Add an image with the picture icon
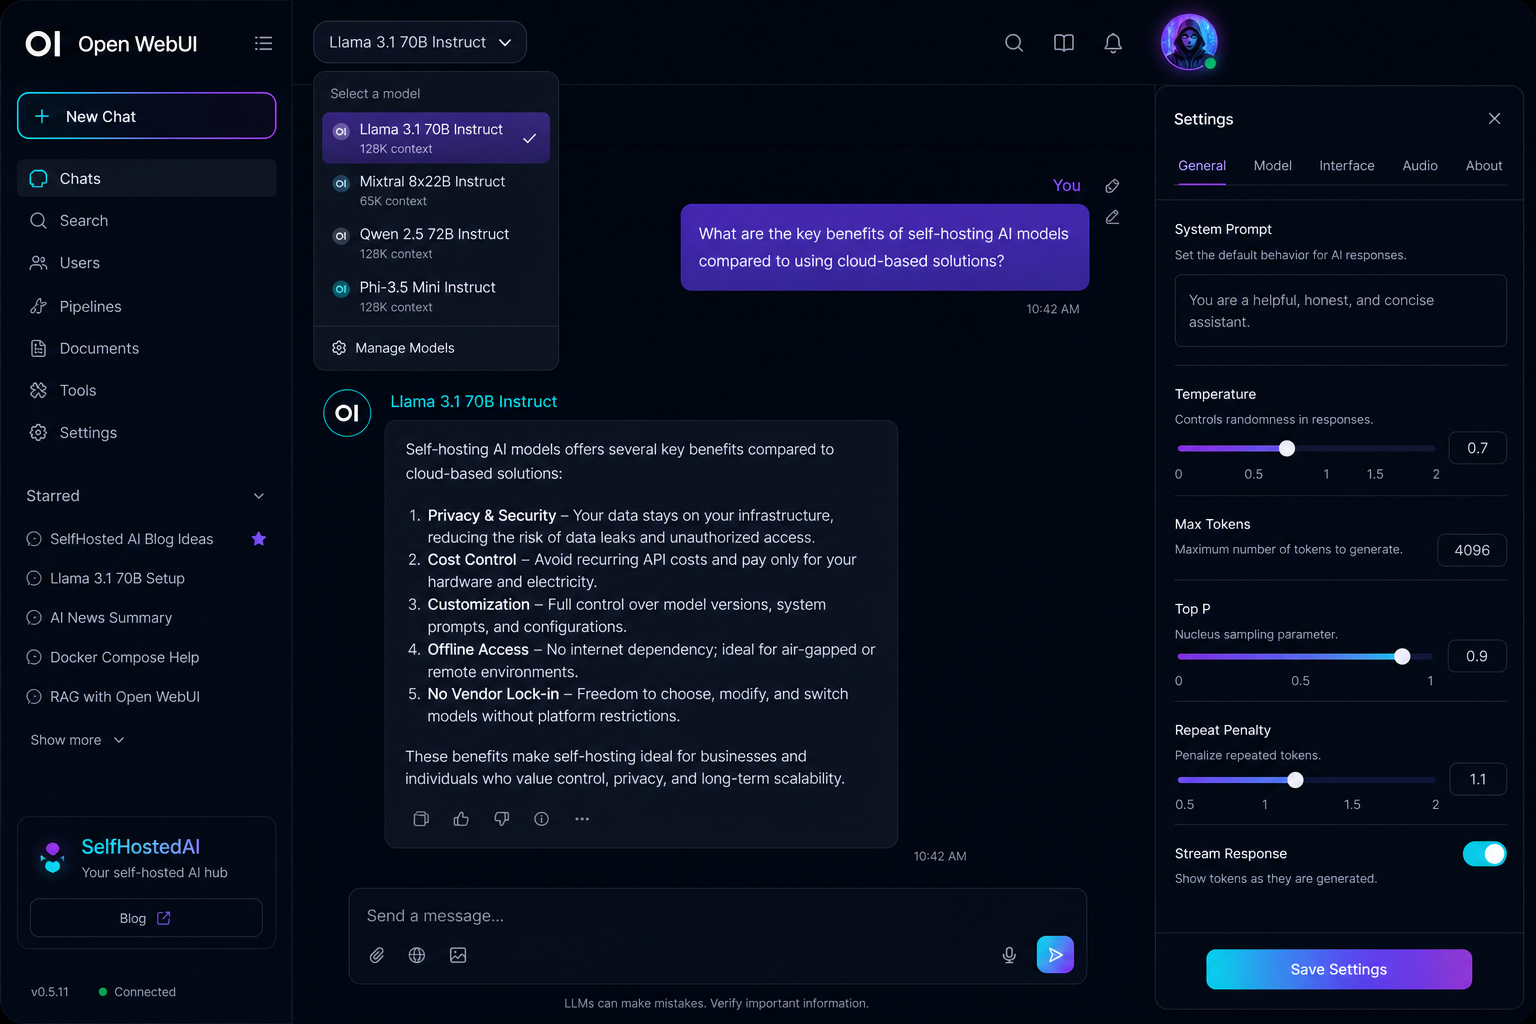Image resolution: width=1536 pixels, height=1024 pixels. 458,955
